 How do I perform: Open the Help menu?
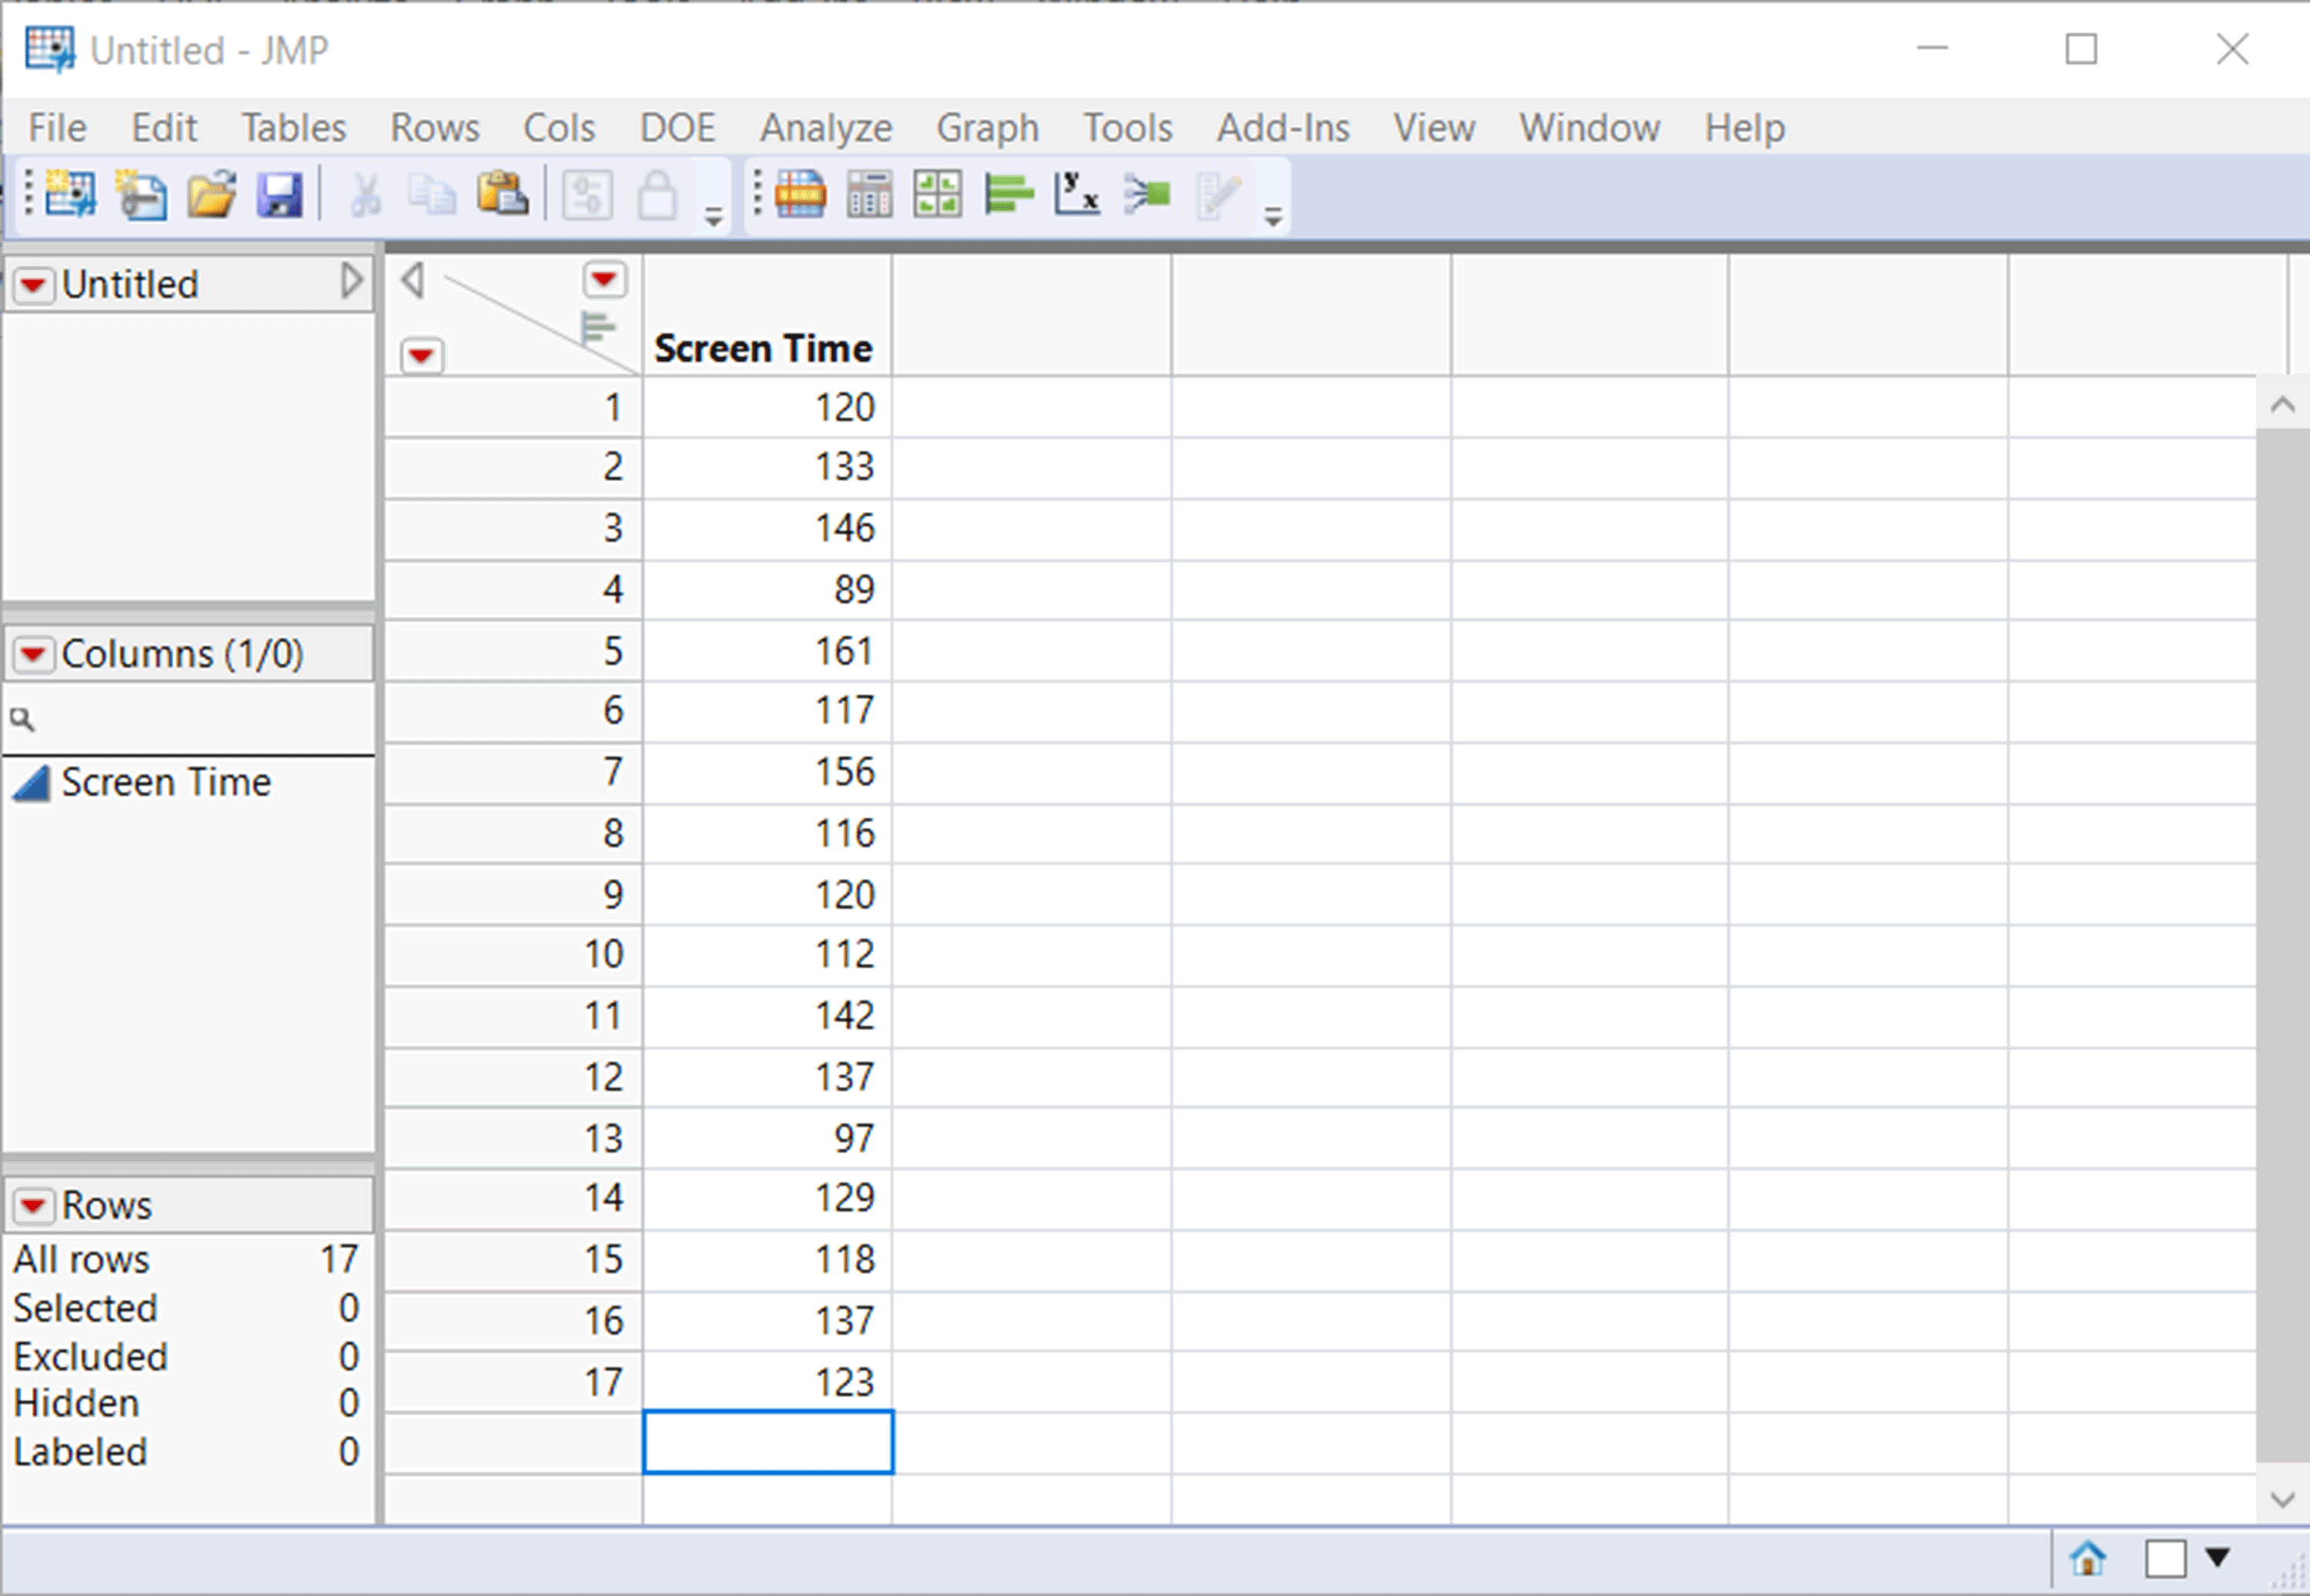pyautogui.click(x=1745, y=128)
